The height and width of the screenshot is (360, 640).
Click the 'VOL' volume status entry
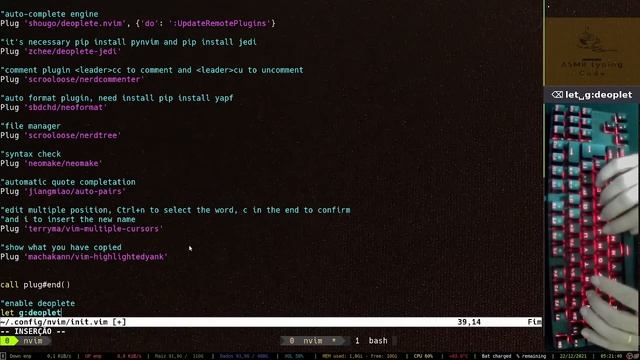(x=294, y=356)
